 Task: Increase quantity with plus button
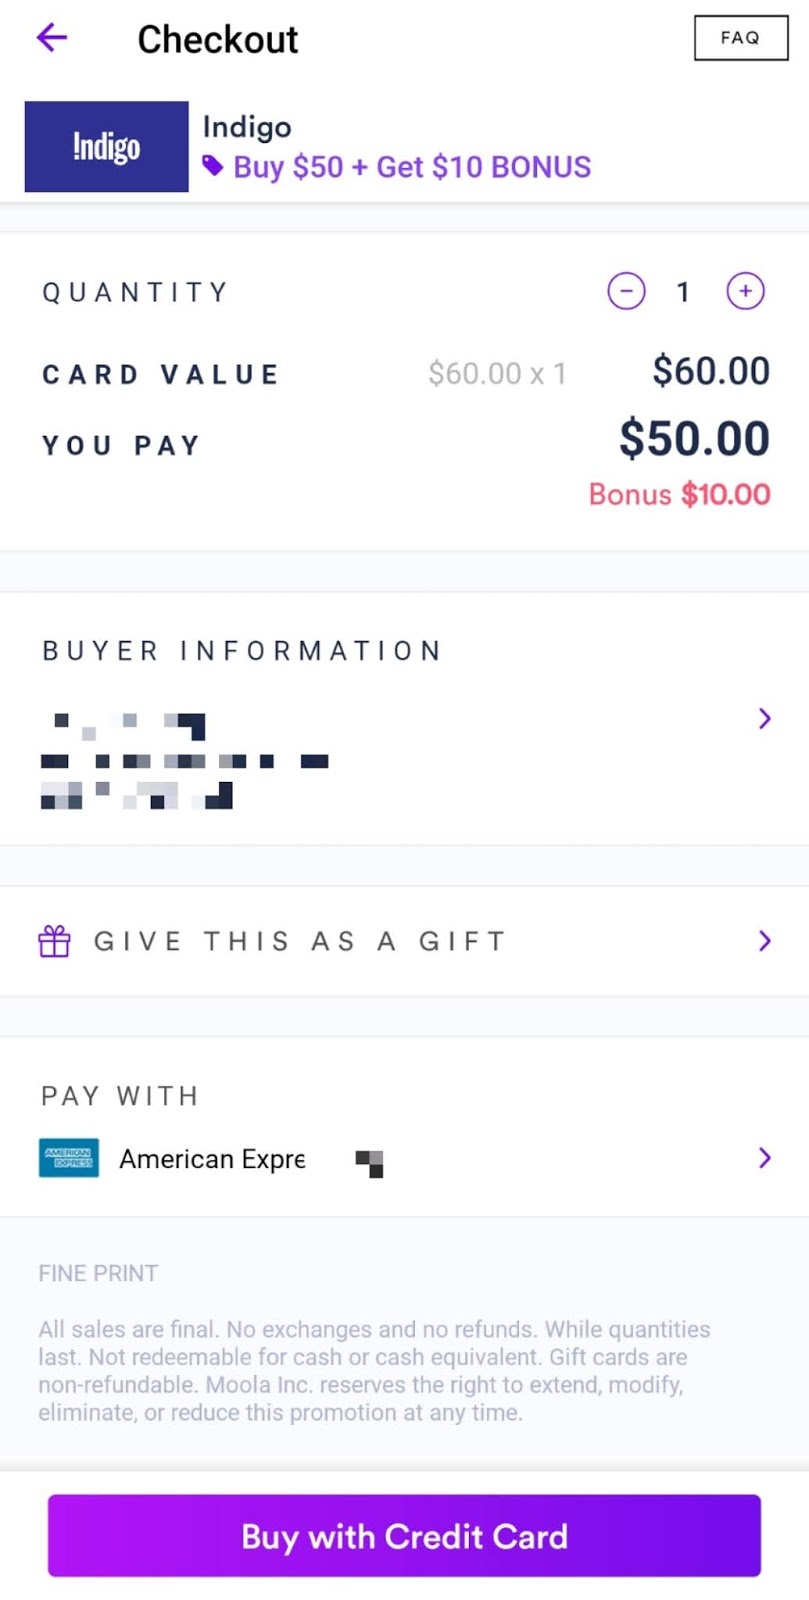click(x=745, y=291)
